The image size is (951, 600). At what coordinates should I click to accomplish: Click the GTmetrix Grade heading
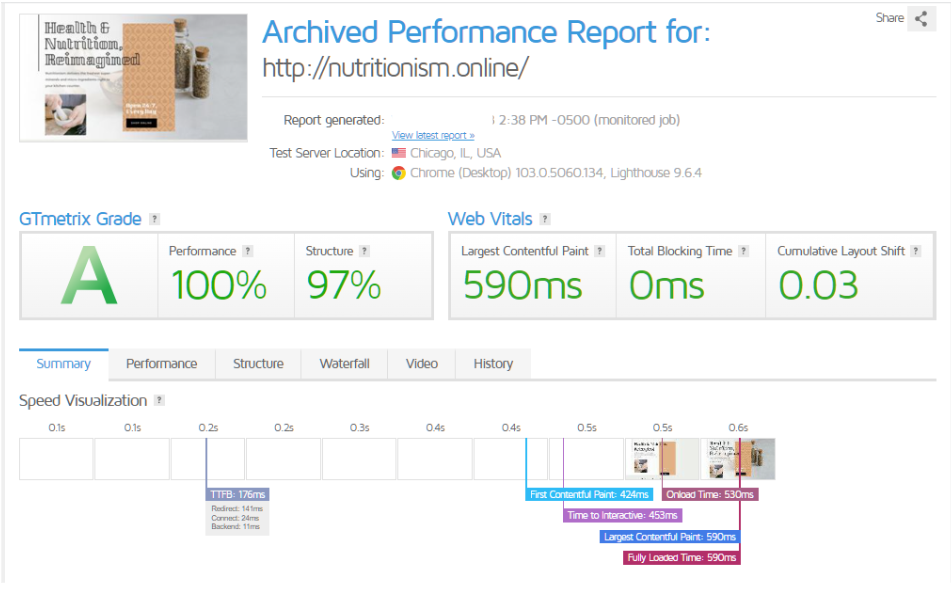[80, 219]
